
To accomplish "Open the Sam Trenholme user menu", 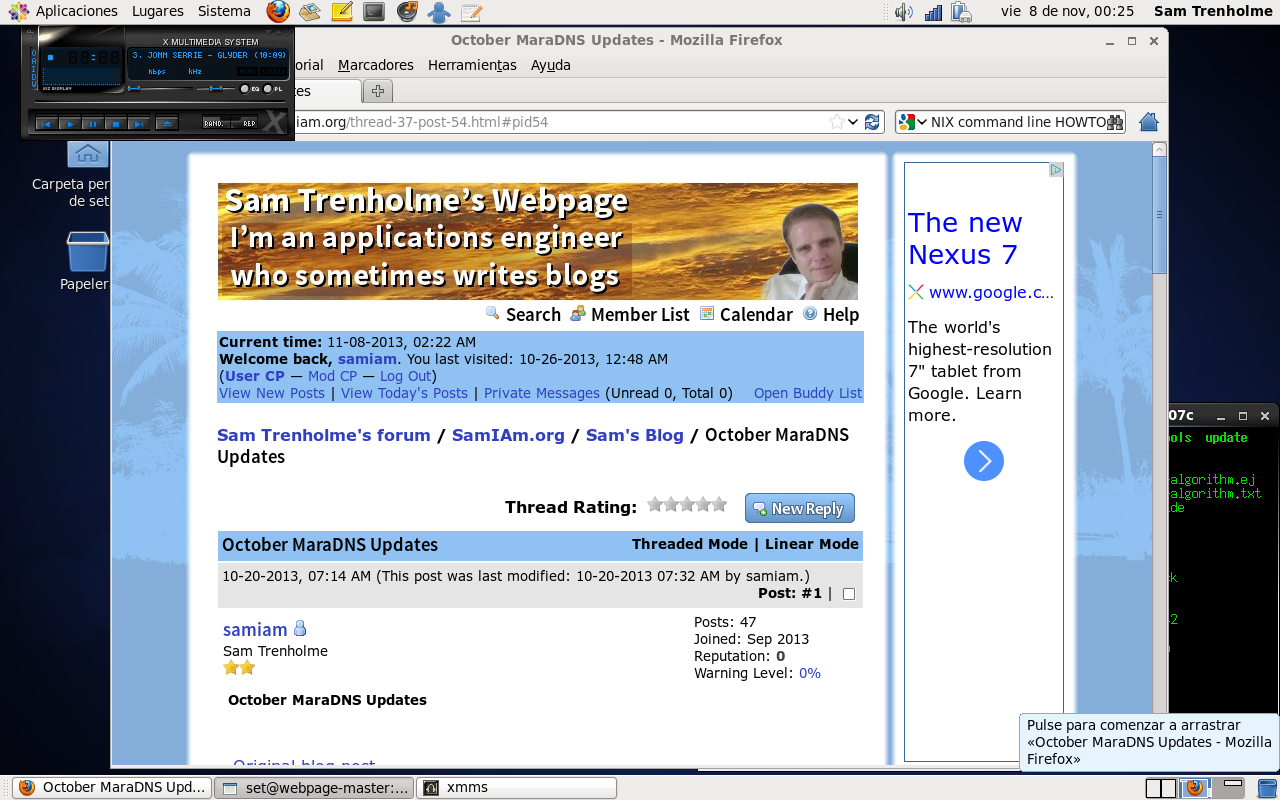I will click(1211, 11).
